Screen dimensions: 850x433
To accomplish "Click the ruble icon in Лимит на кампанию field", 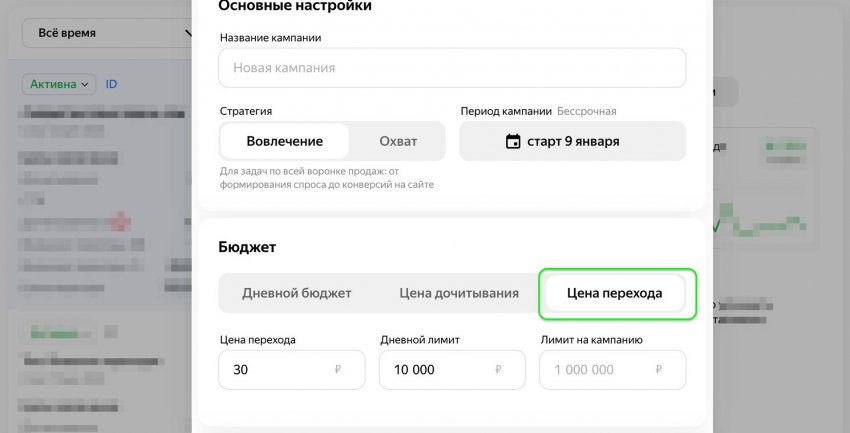I will tap(659, 370).
